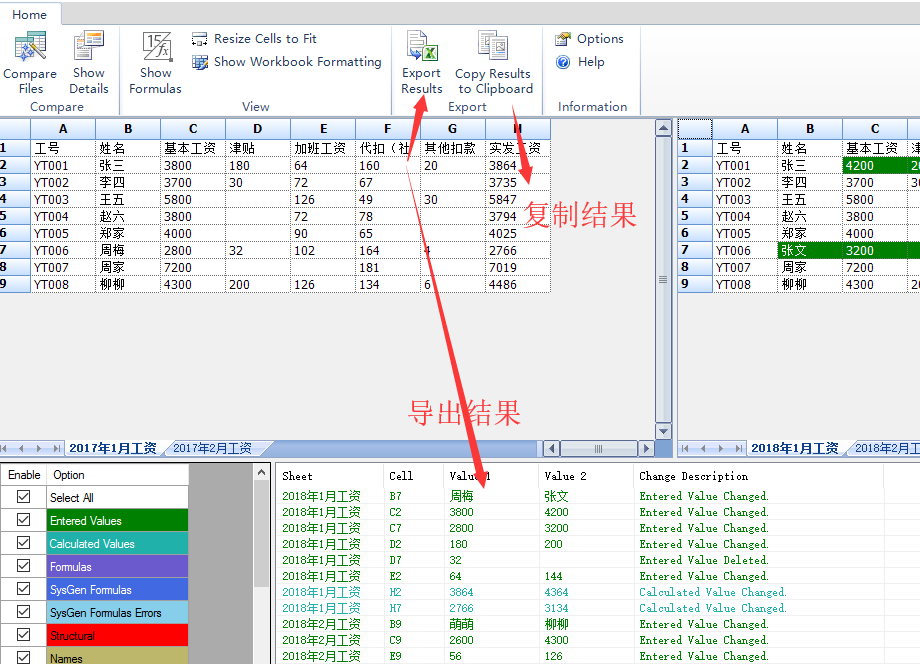Image resolution: width=920 pixels, height=664 pixels.
Task: Select column E header in left sheet
Action: tap(323, 129)
